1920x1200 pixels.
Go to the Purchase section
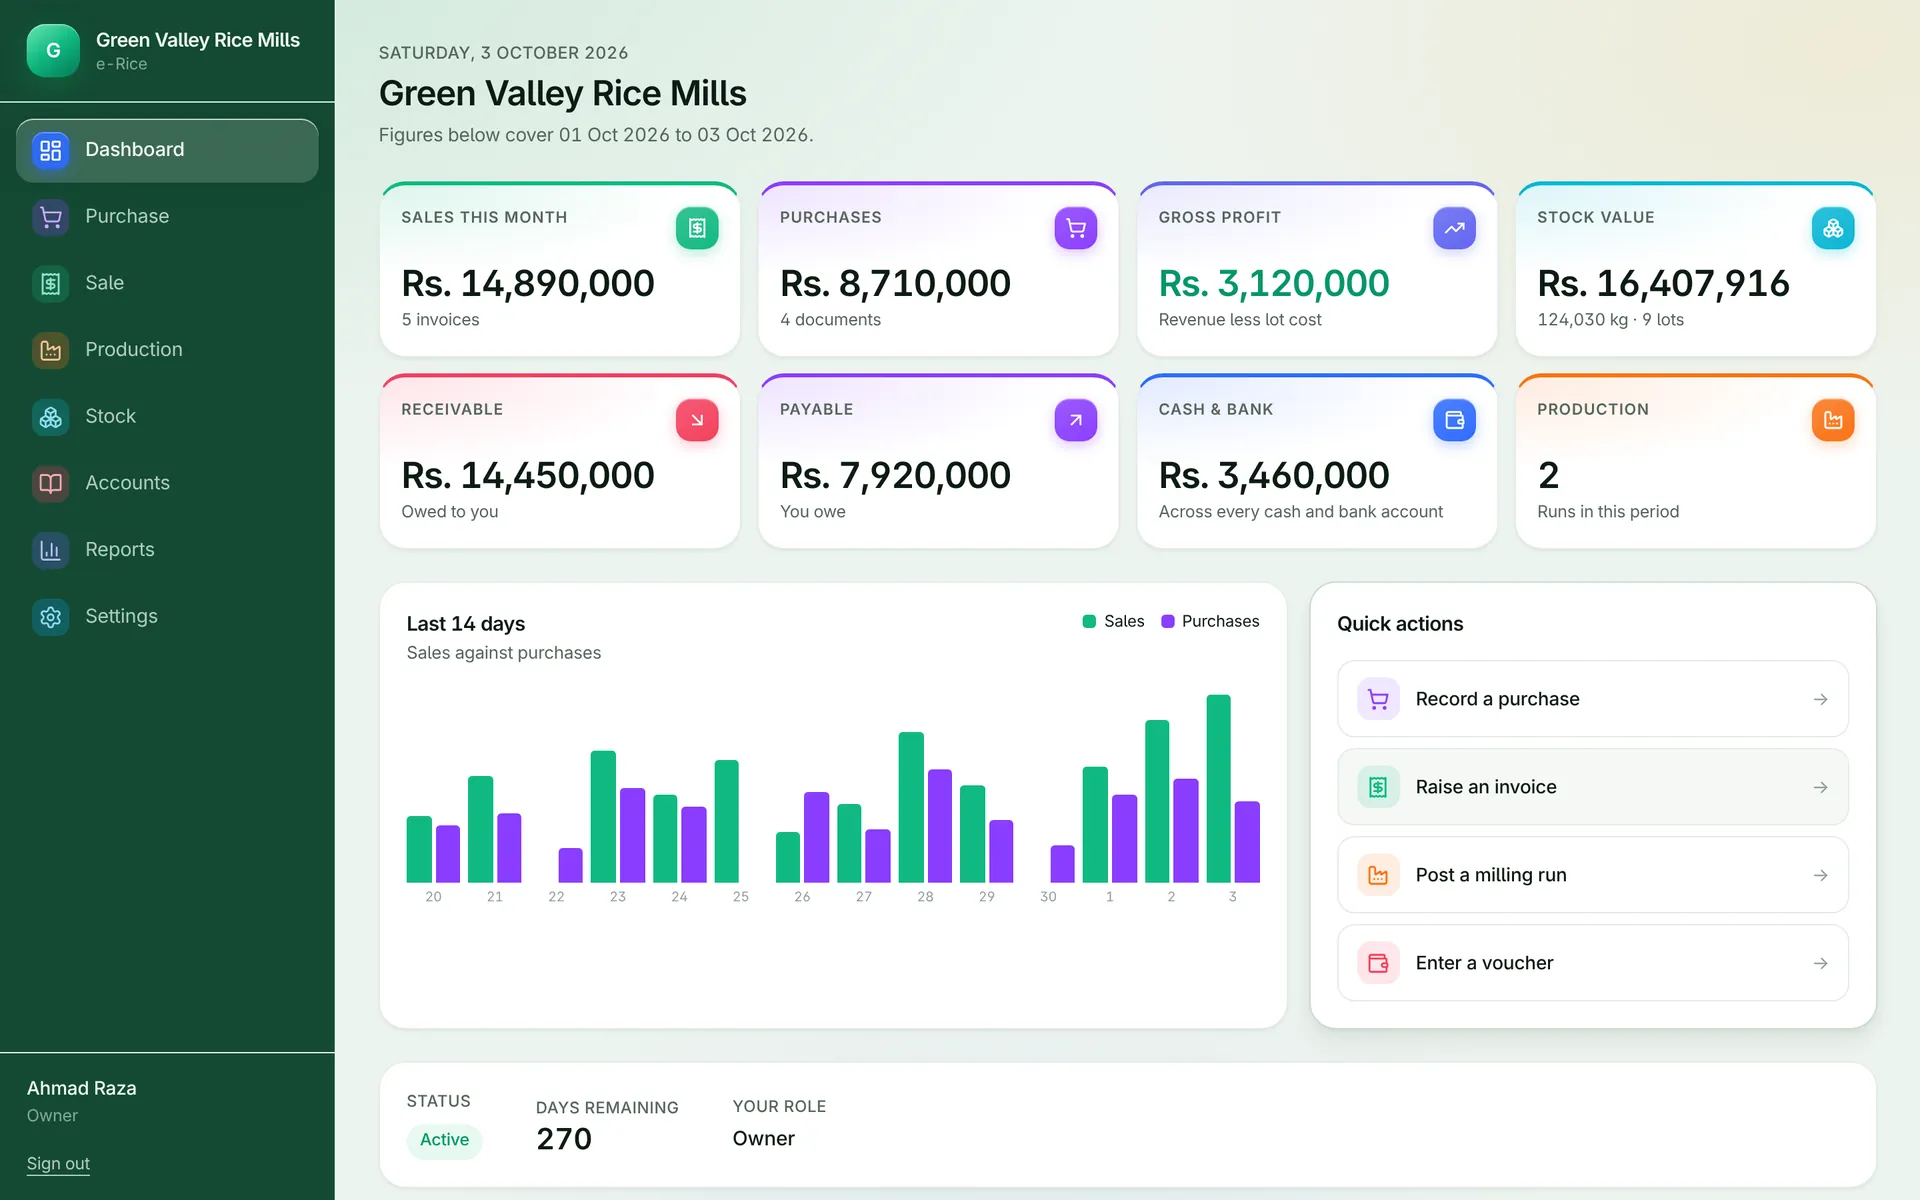(x=167, y=217)
